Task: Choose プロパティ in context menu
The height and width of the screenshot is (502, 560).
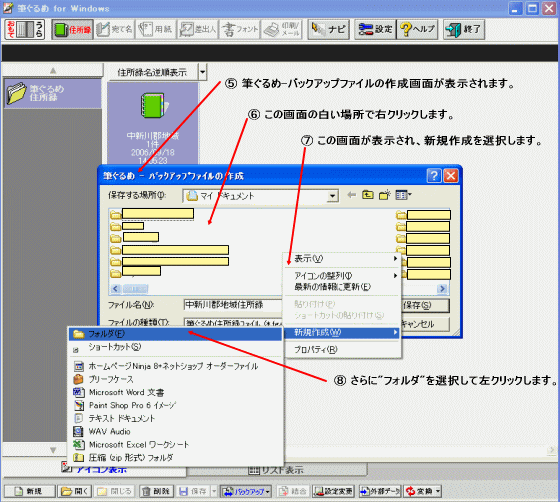Action: pos(342,350)
